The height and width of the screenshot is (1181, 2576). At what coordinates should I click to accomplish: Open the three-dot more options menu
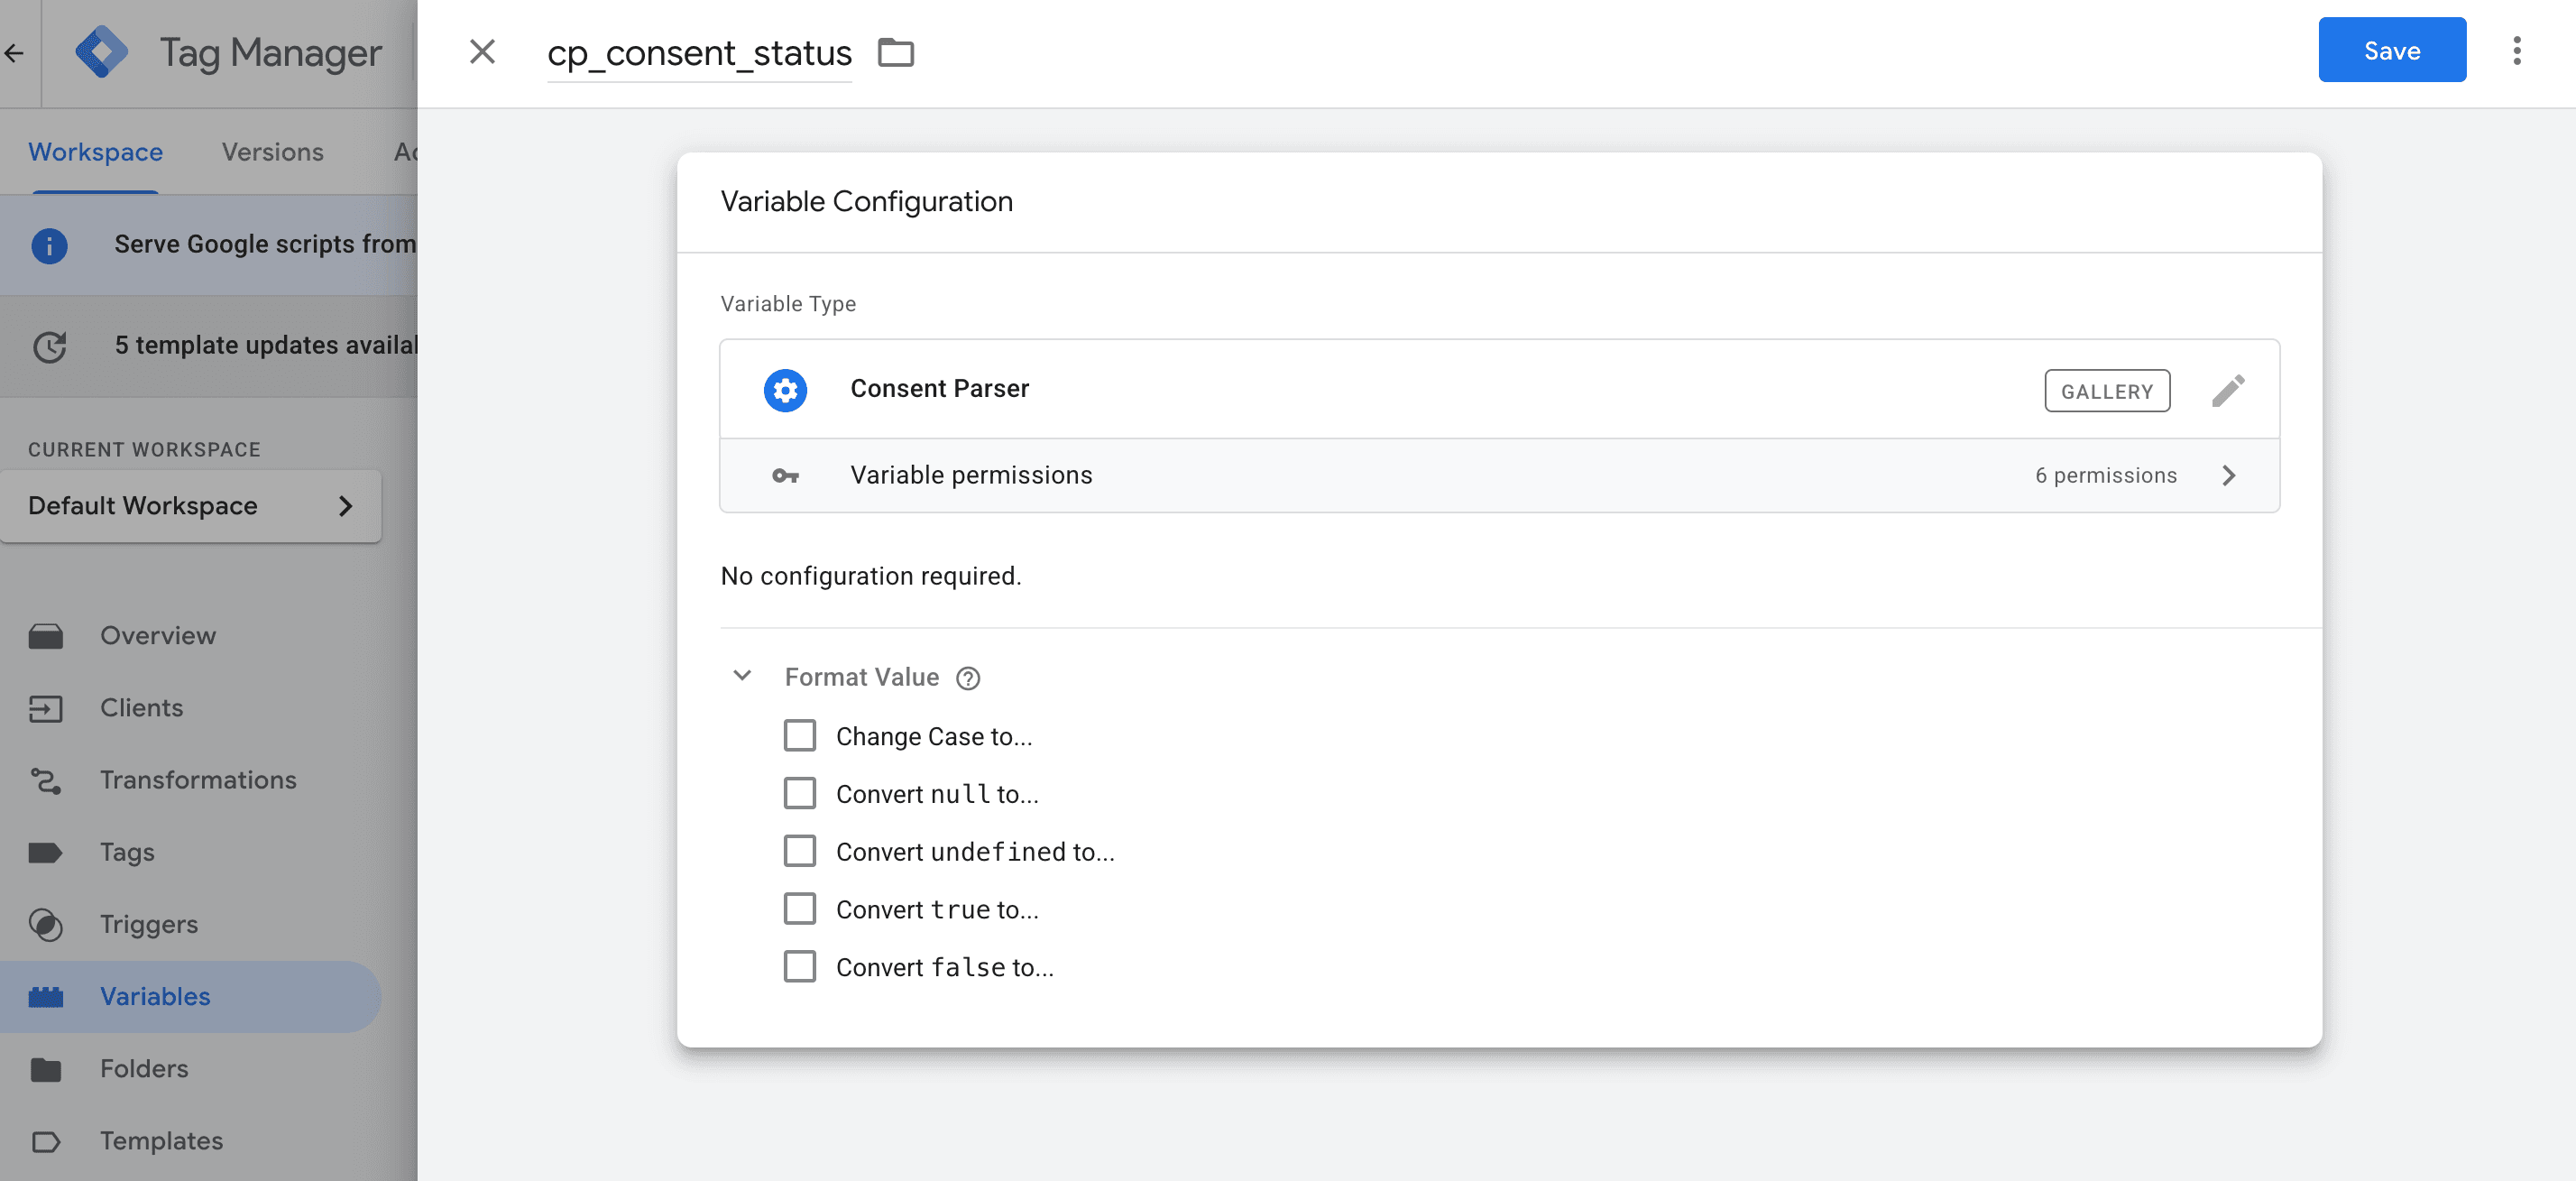pyautogui.click(x=2516, y=51)
